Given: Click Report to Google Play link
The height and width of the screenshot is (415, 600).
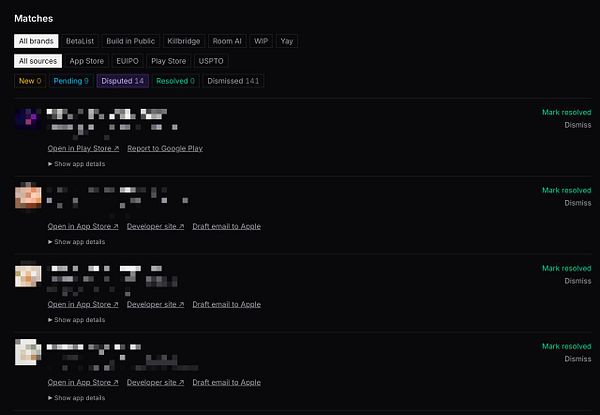Looking at the screenshot, I should pyautogui.click(x=165, y=148).
